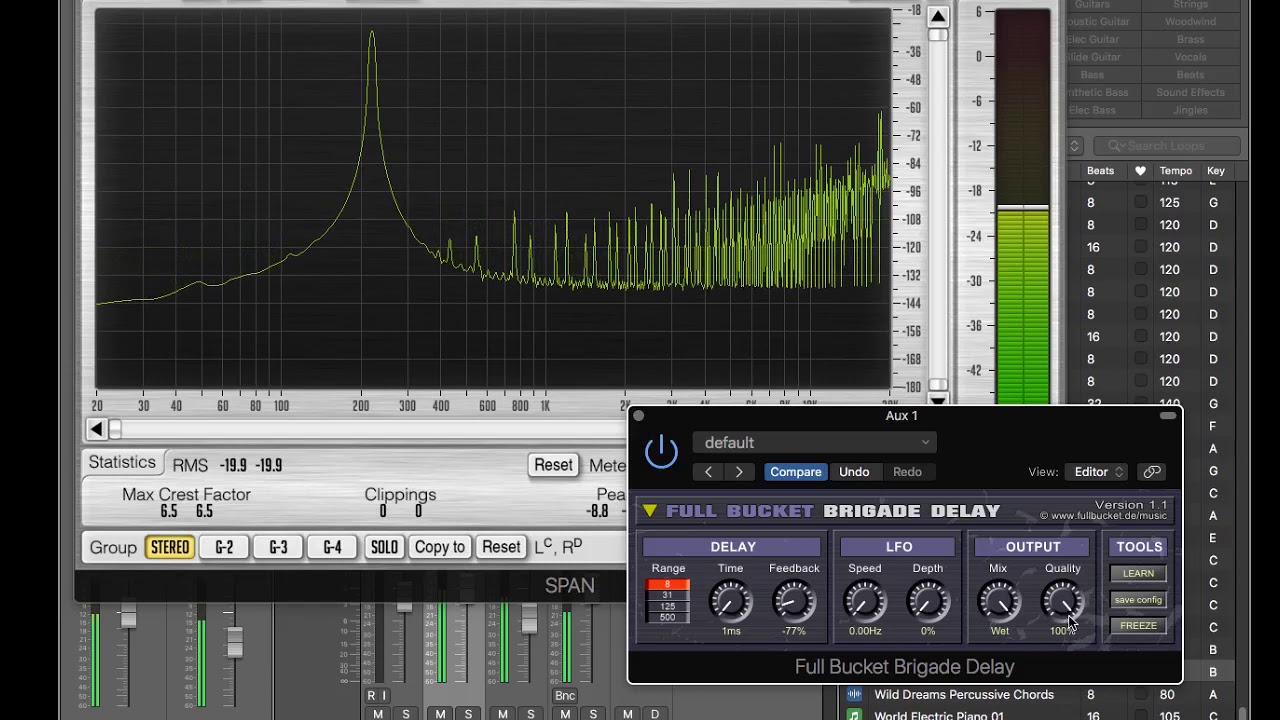This screenshot has height=720, width=1280.
Task: Toggle the I button on mixer strip
Action: tap(384, 696)
